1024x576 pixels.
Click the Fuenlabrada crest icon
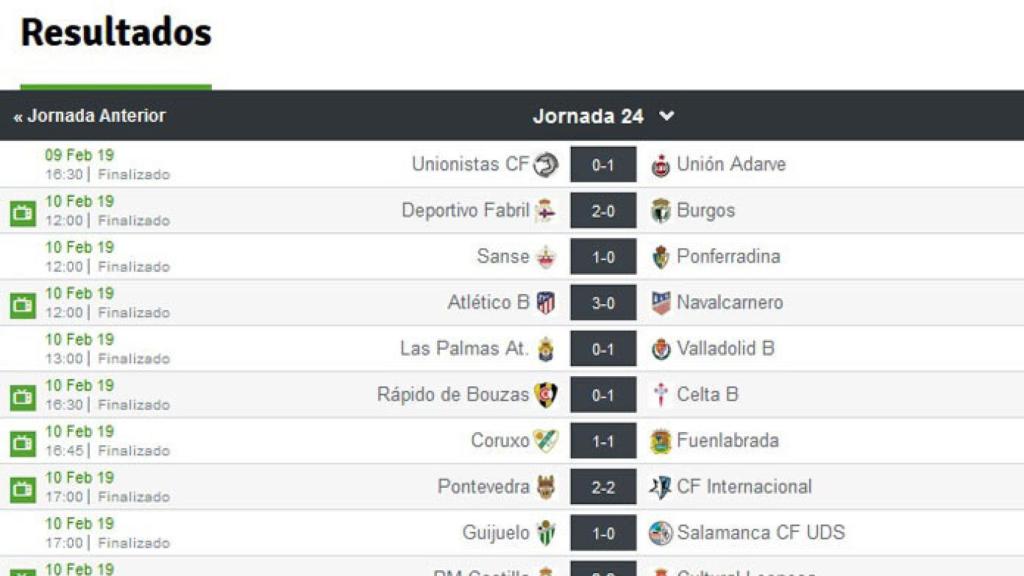[660, 441]
